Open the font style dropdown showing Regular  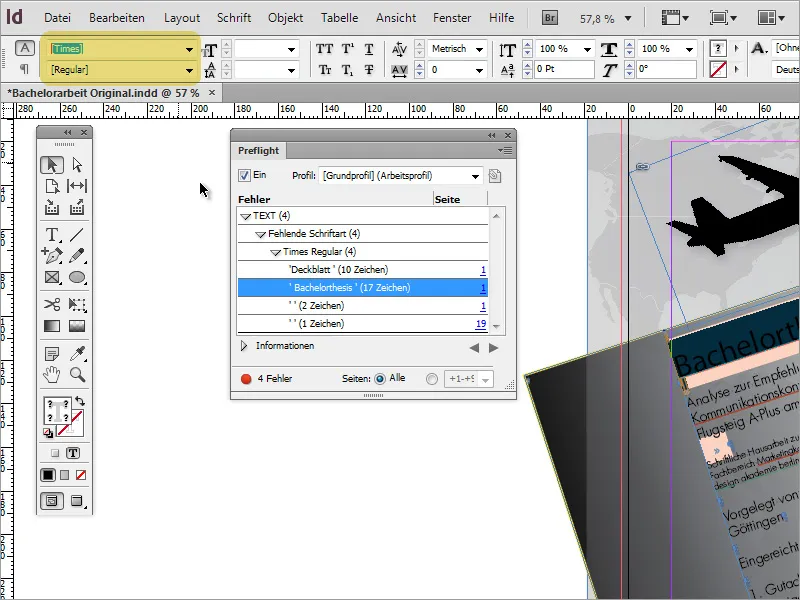(x=189, y=70)
